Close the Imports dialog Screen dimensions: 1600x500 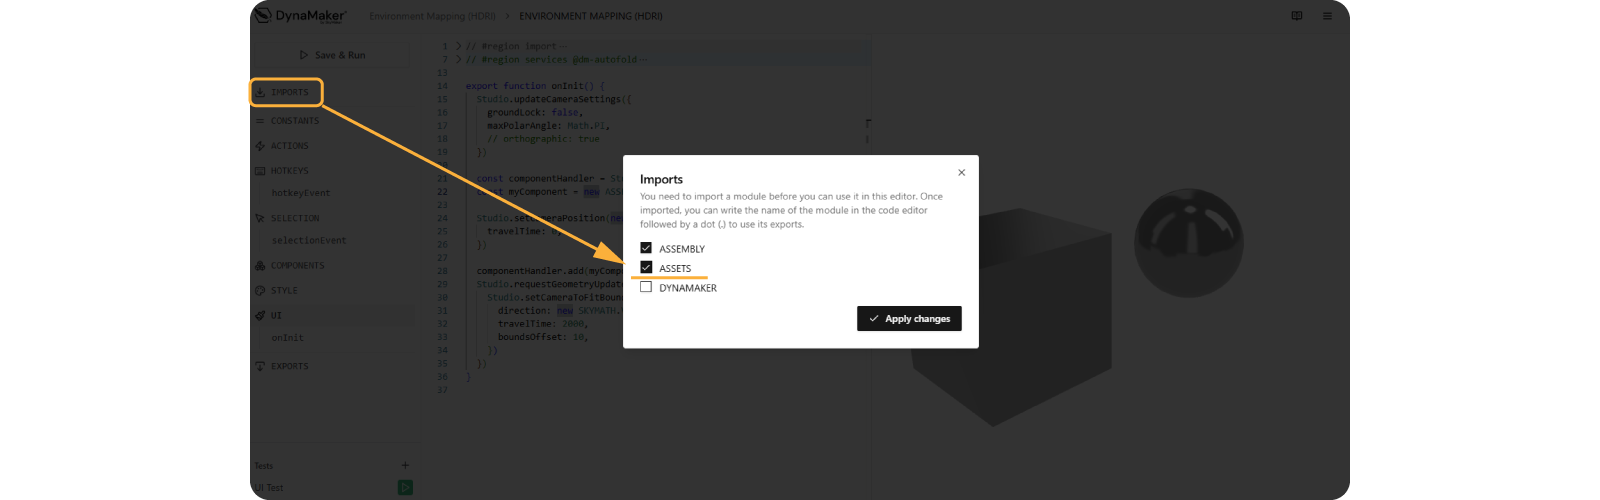[x=961, y=173]
